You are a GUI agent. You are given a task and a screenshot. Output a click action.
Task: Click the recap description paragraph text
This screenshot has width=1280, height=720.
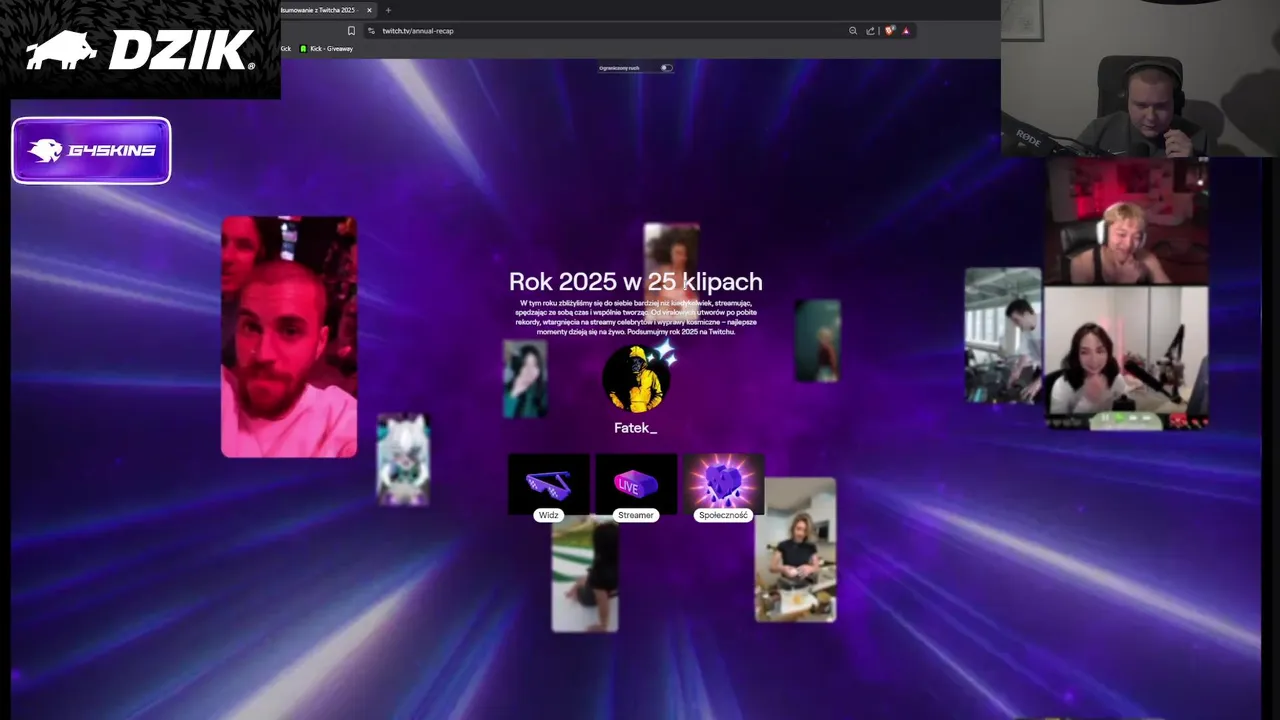[636, 317]
